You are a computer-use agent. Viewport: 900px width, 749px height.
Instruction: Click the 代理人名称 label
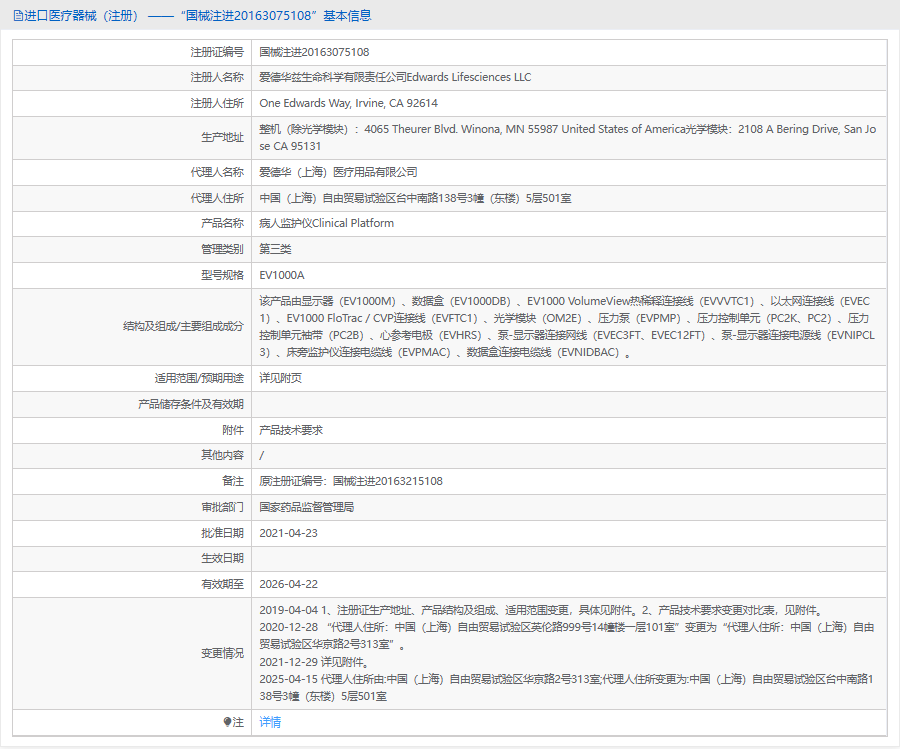(217, 172)
